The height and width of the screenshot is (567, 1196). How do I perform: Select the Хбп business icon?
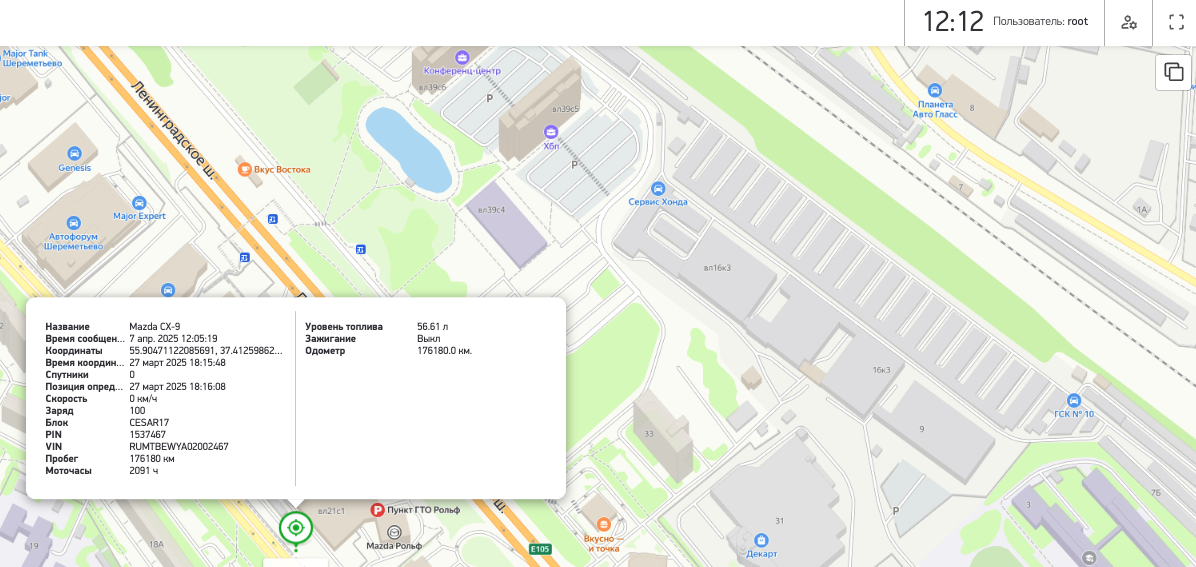551,132
